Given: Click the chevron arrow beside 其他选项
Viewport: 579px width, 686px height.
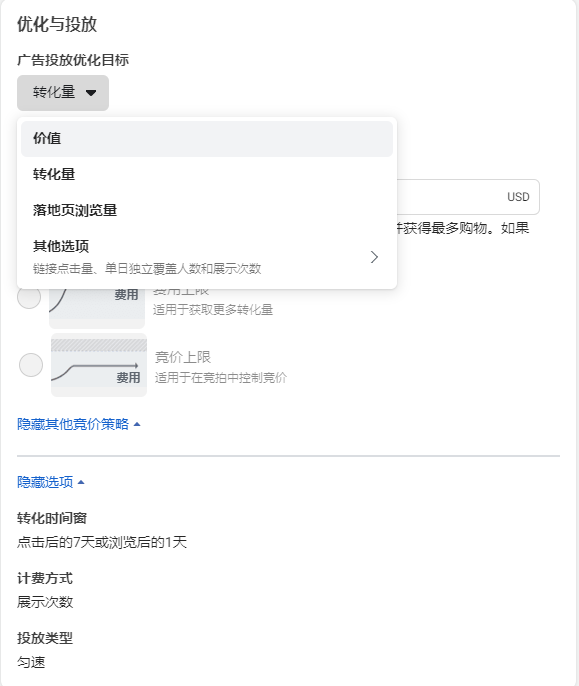Looking at the screenshot, I should tap(374, 257).
